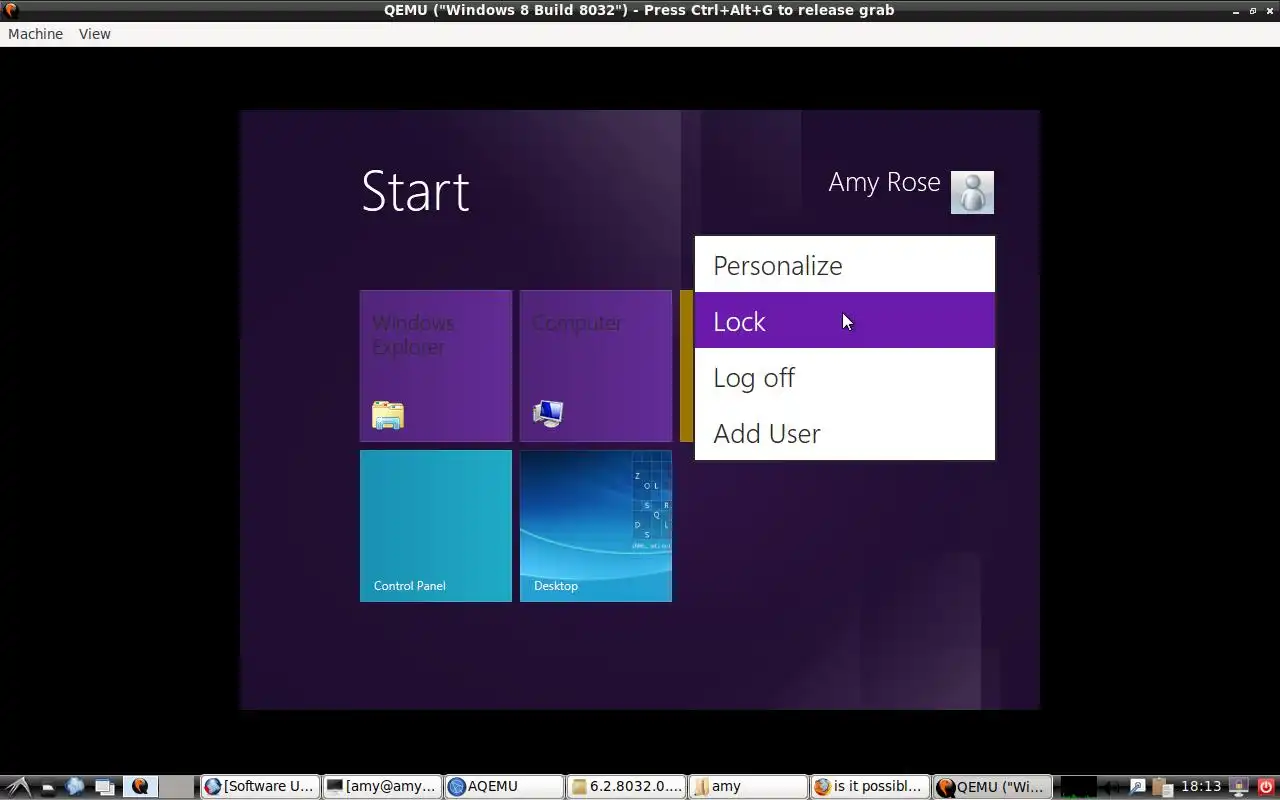Open the Desktop tile
The height and width of the screenshot is (800, 1280).
pos(596,526)
